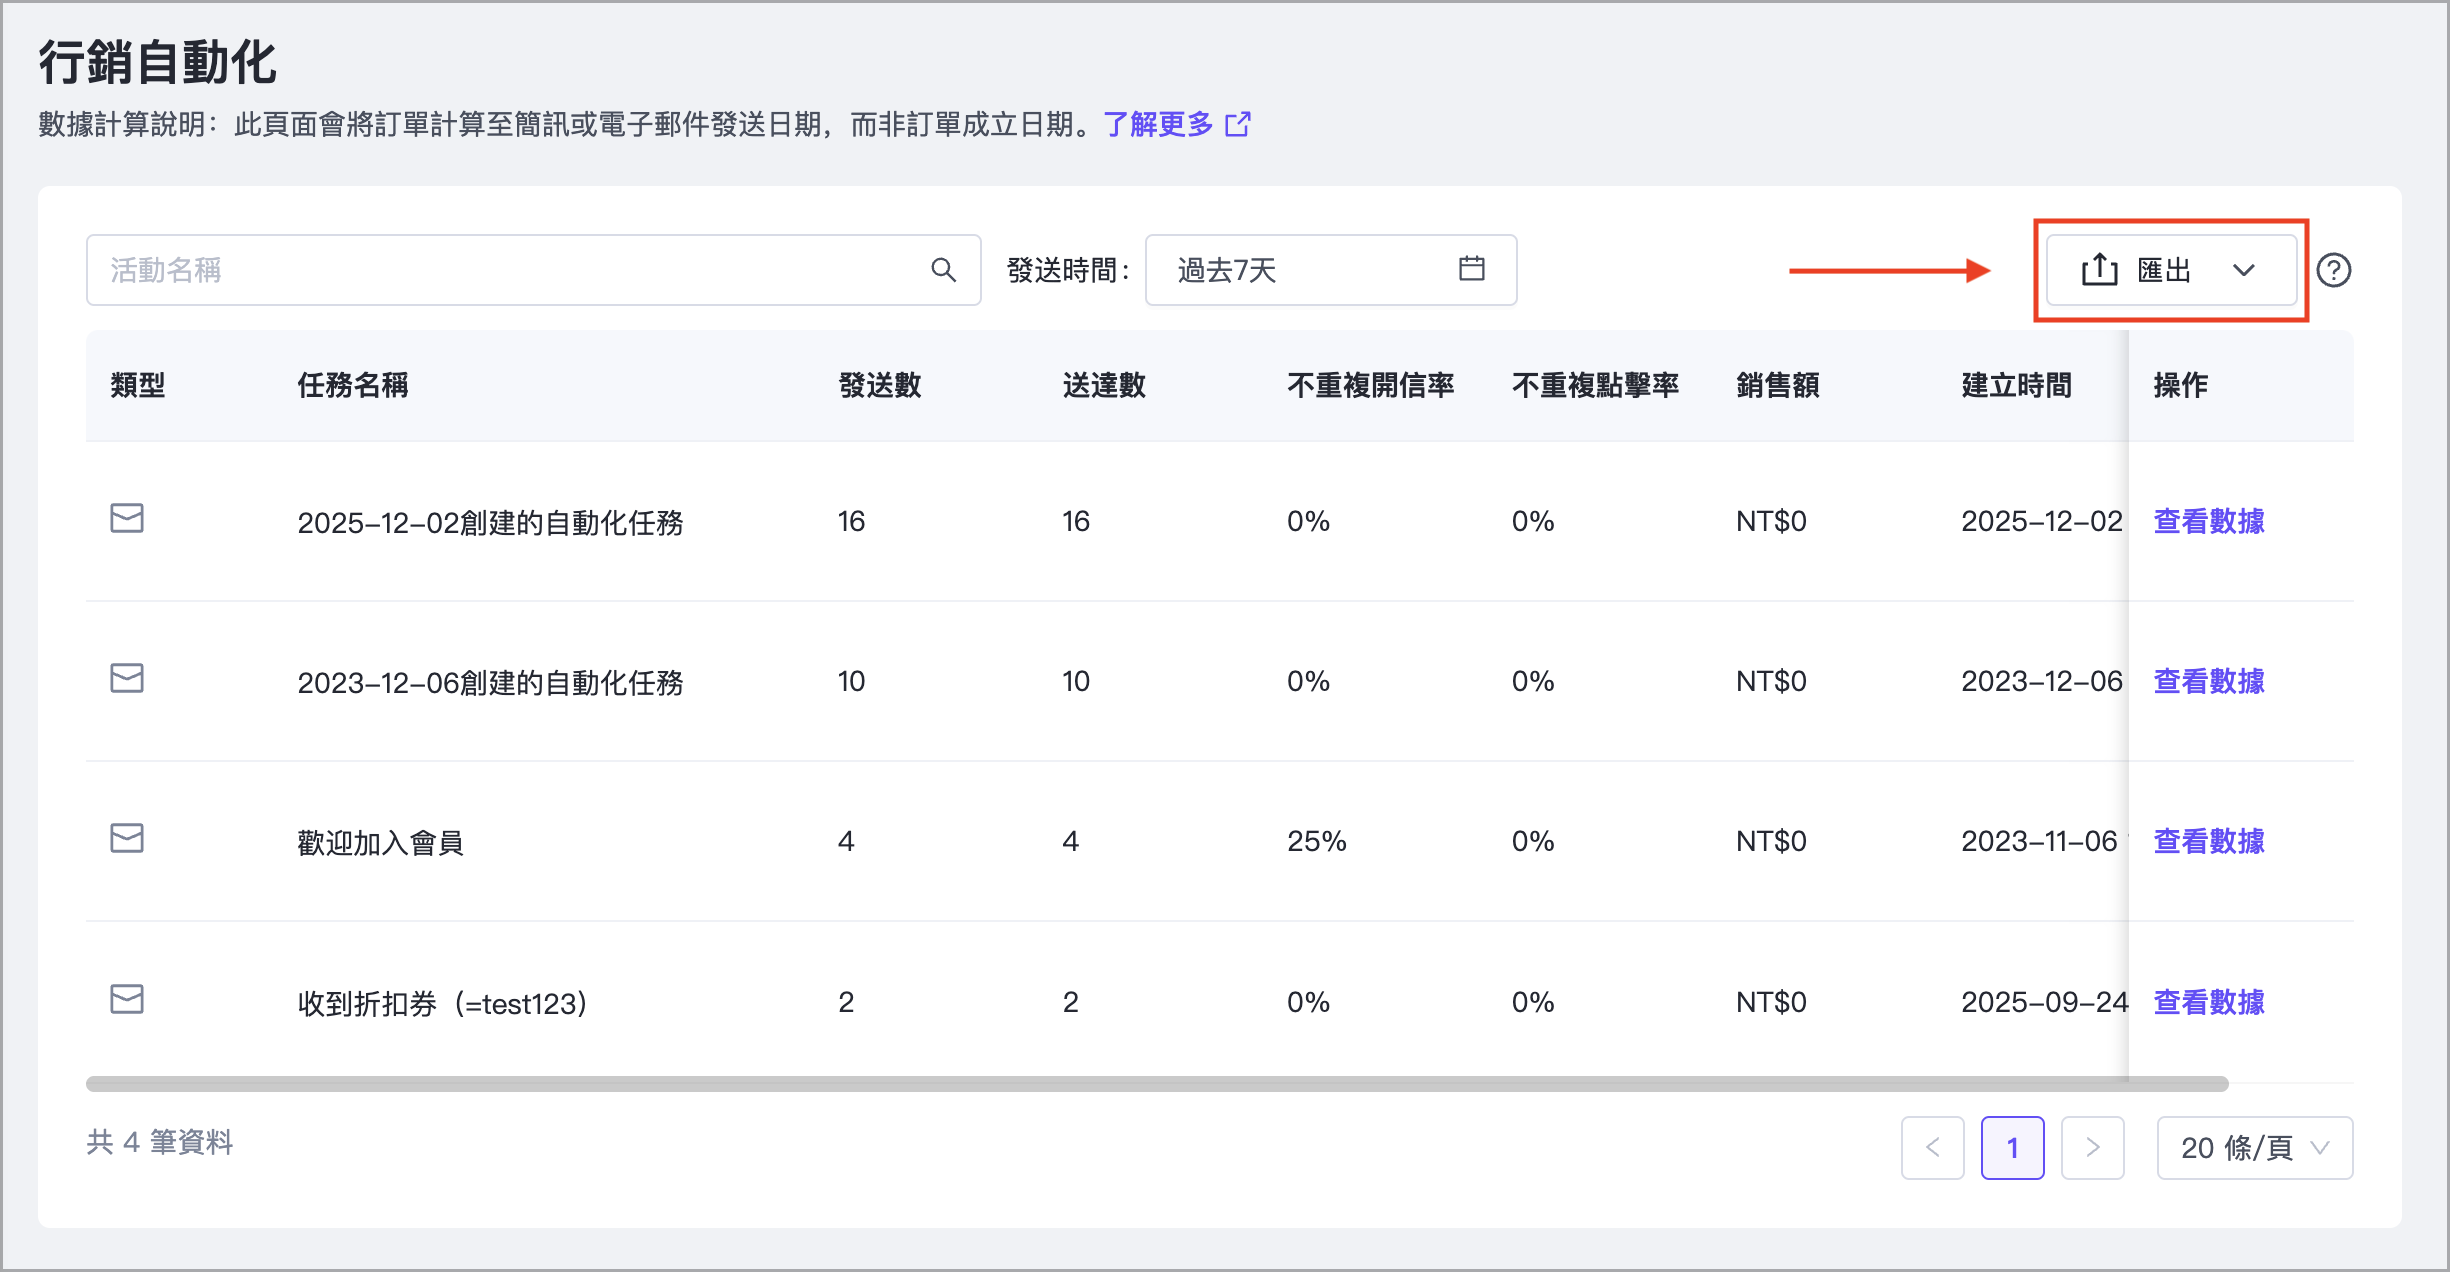Image resolution: width=2450 pixels, height=1272 pixels.
Task: Expand the 匯出 export dropdown chevron
Action: click(2244, 269)
